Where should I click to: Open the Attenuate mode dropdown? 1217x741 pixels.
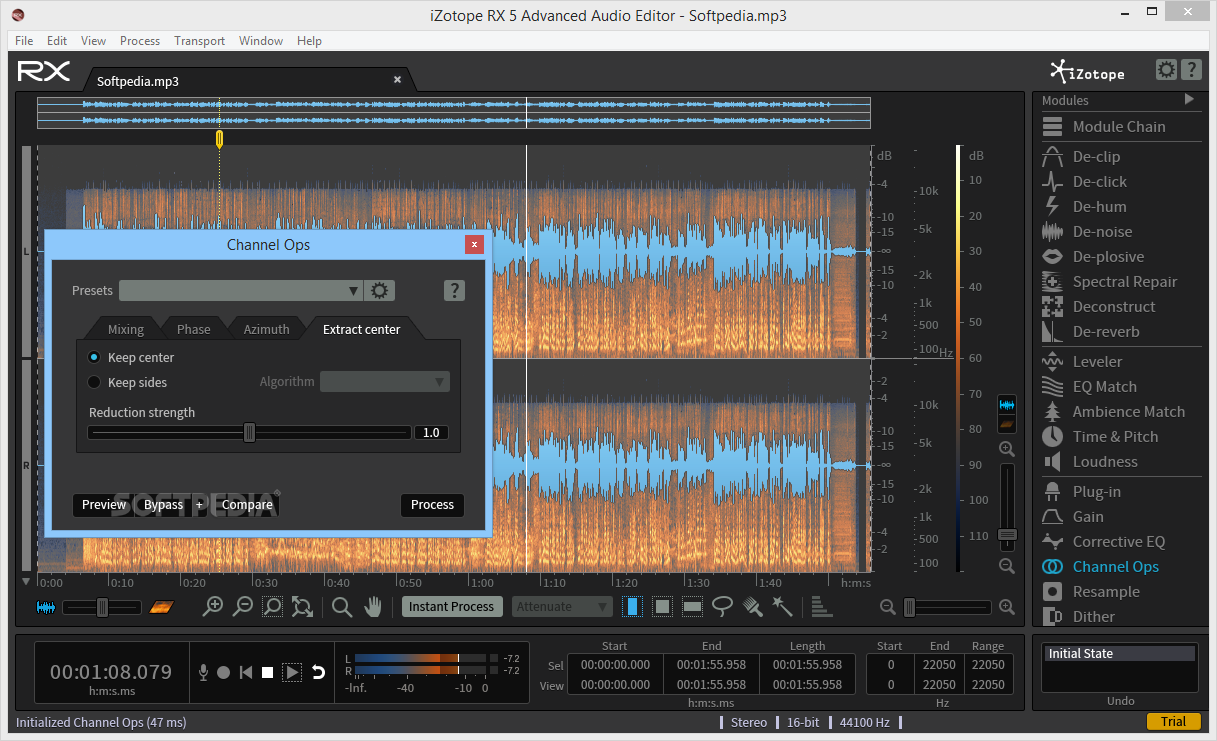point(562,606)
